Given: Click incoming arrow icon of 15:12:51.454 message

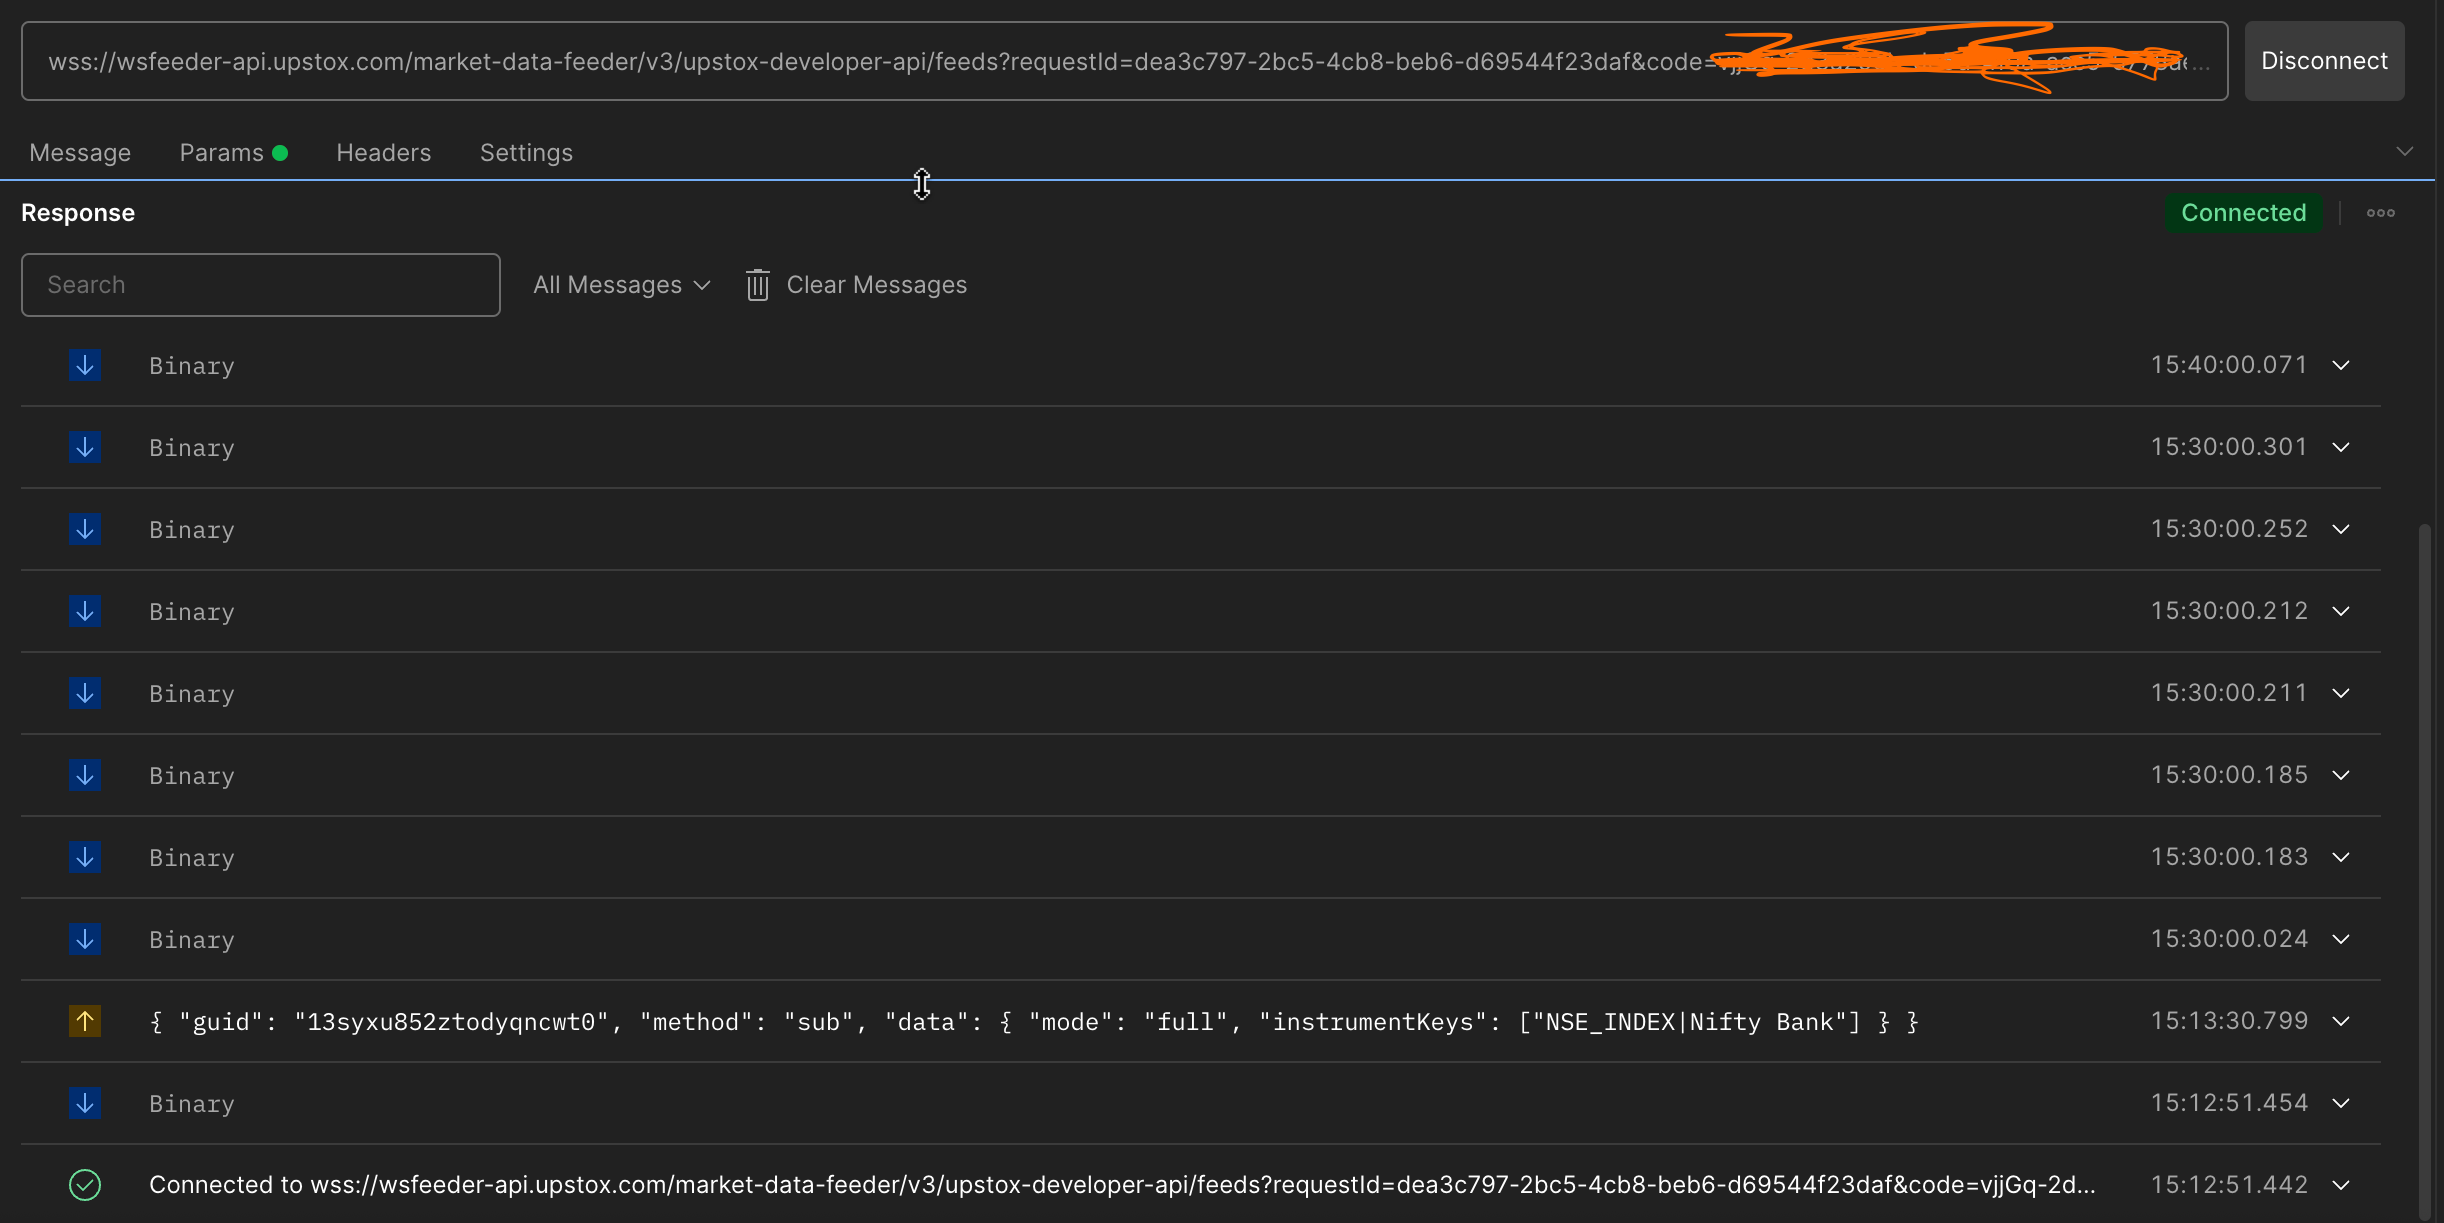Looking at the screenshot, I should [x=85, y=1103].
